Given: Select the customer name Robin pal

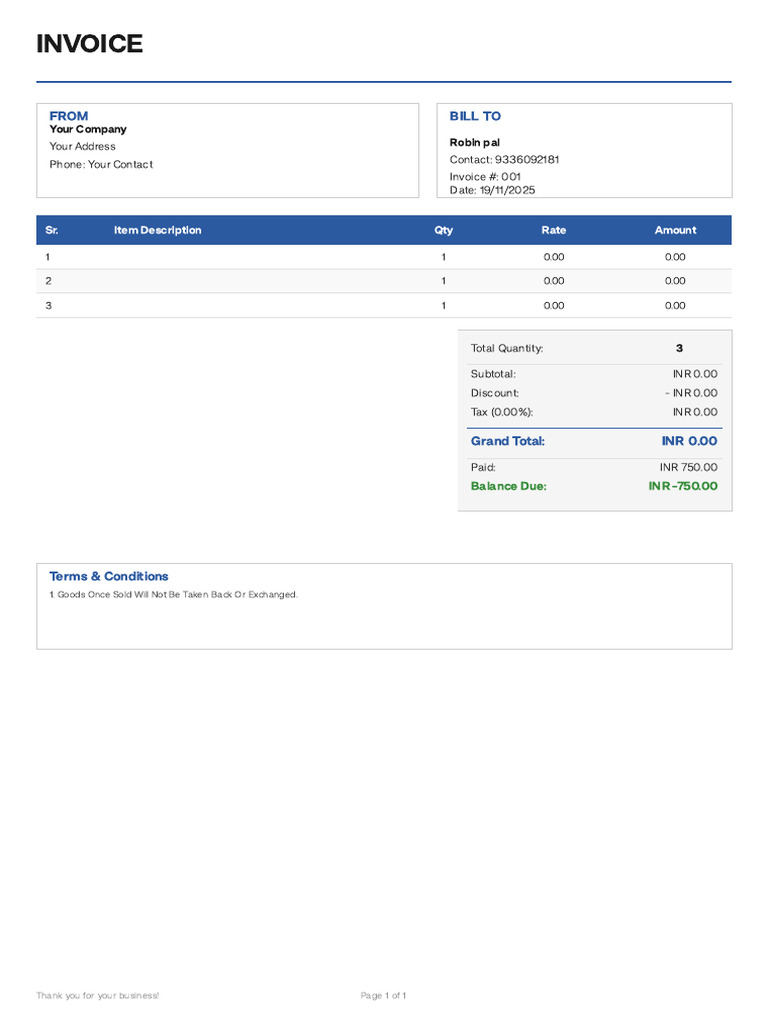Looking at the screenshot, I should (475, 143).
